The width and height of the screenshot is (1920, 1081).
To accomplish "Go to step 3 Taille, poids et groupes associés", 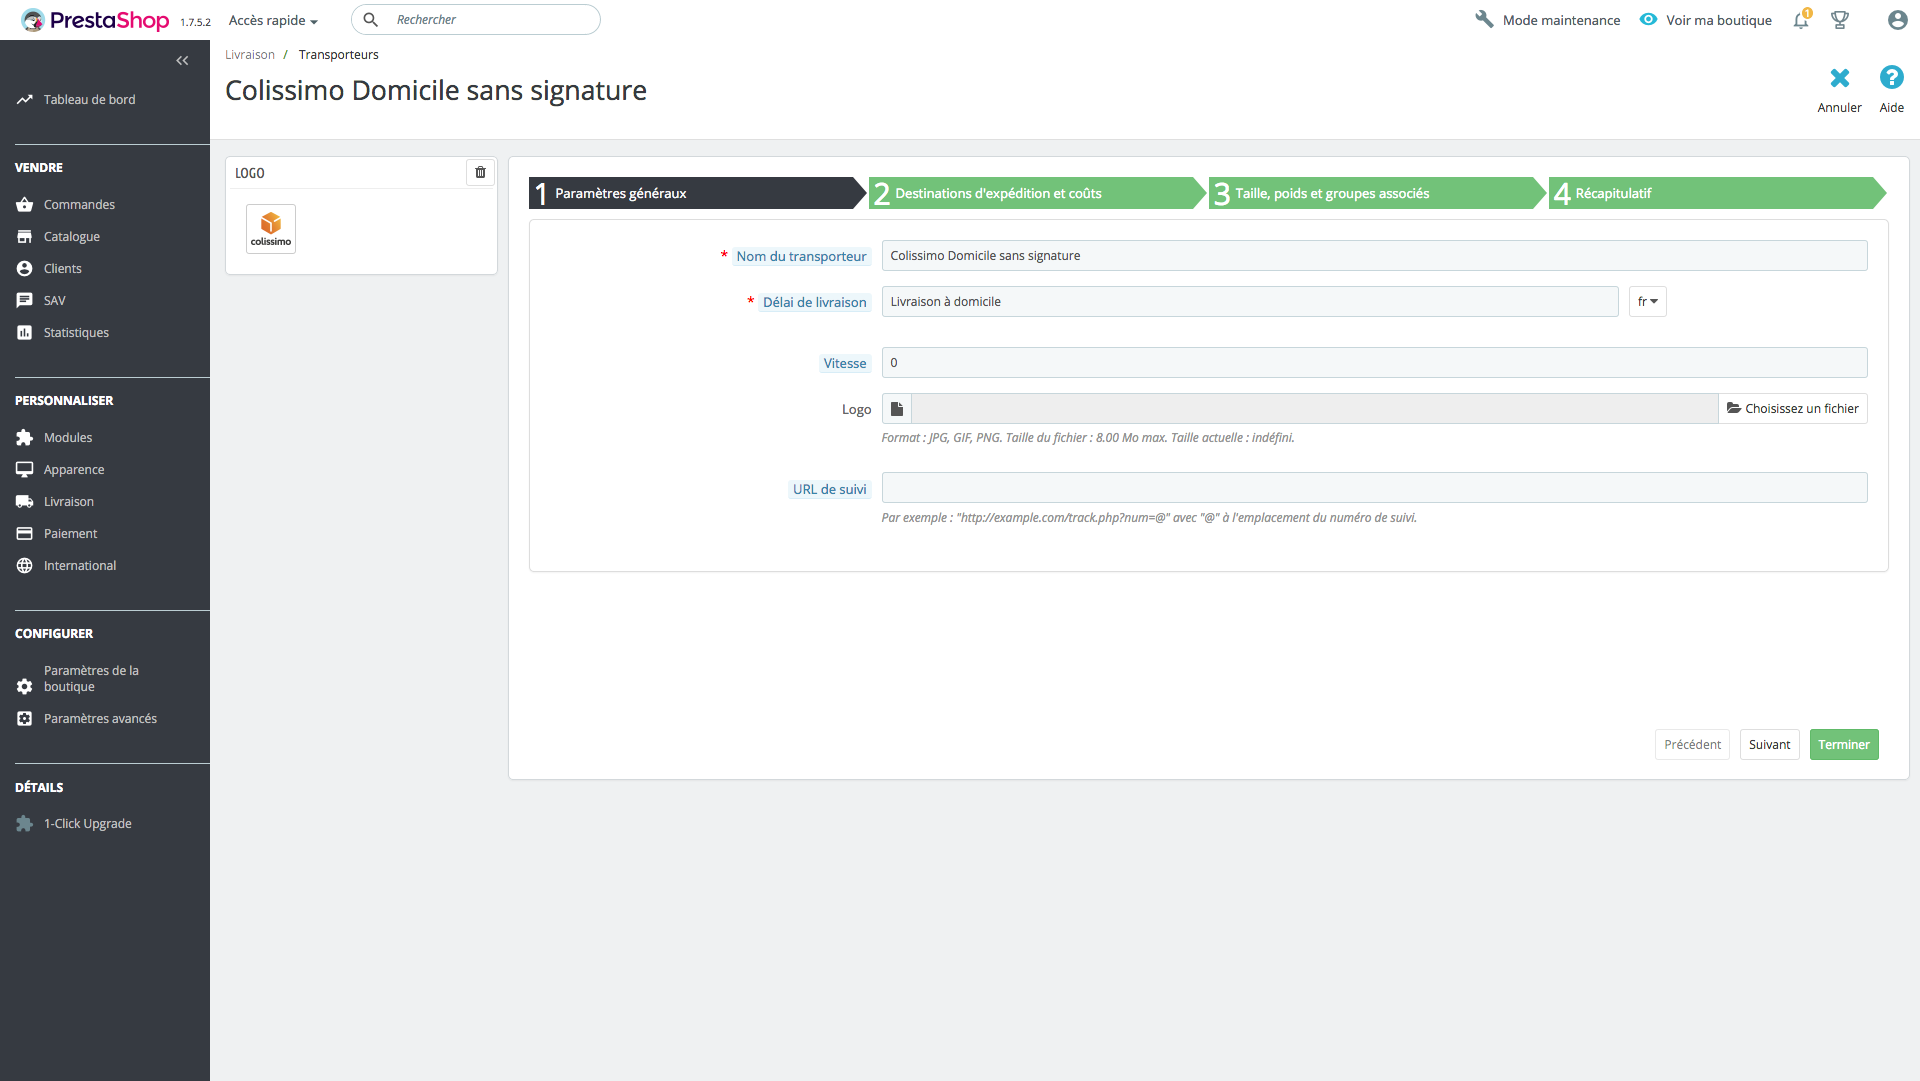I will pyautogui.click(x=1376, y=193).
